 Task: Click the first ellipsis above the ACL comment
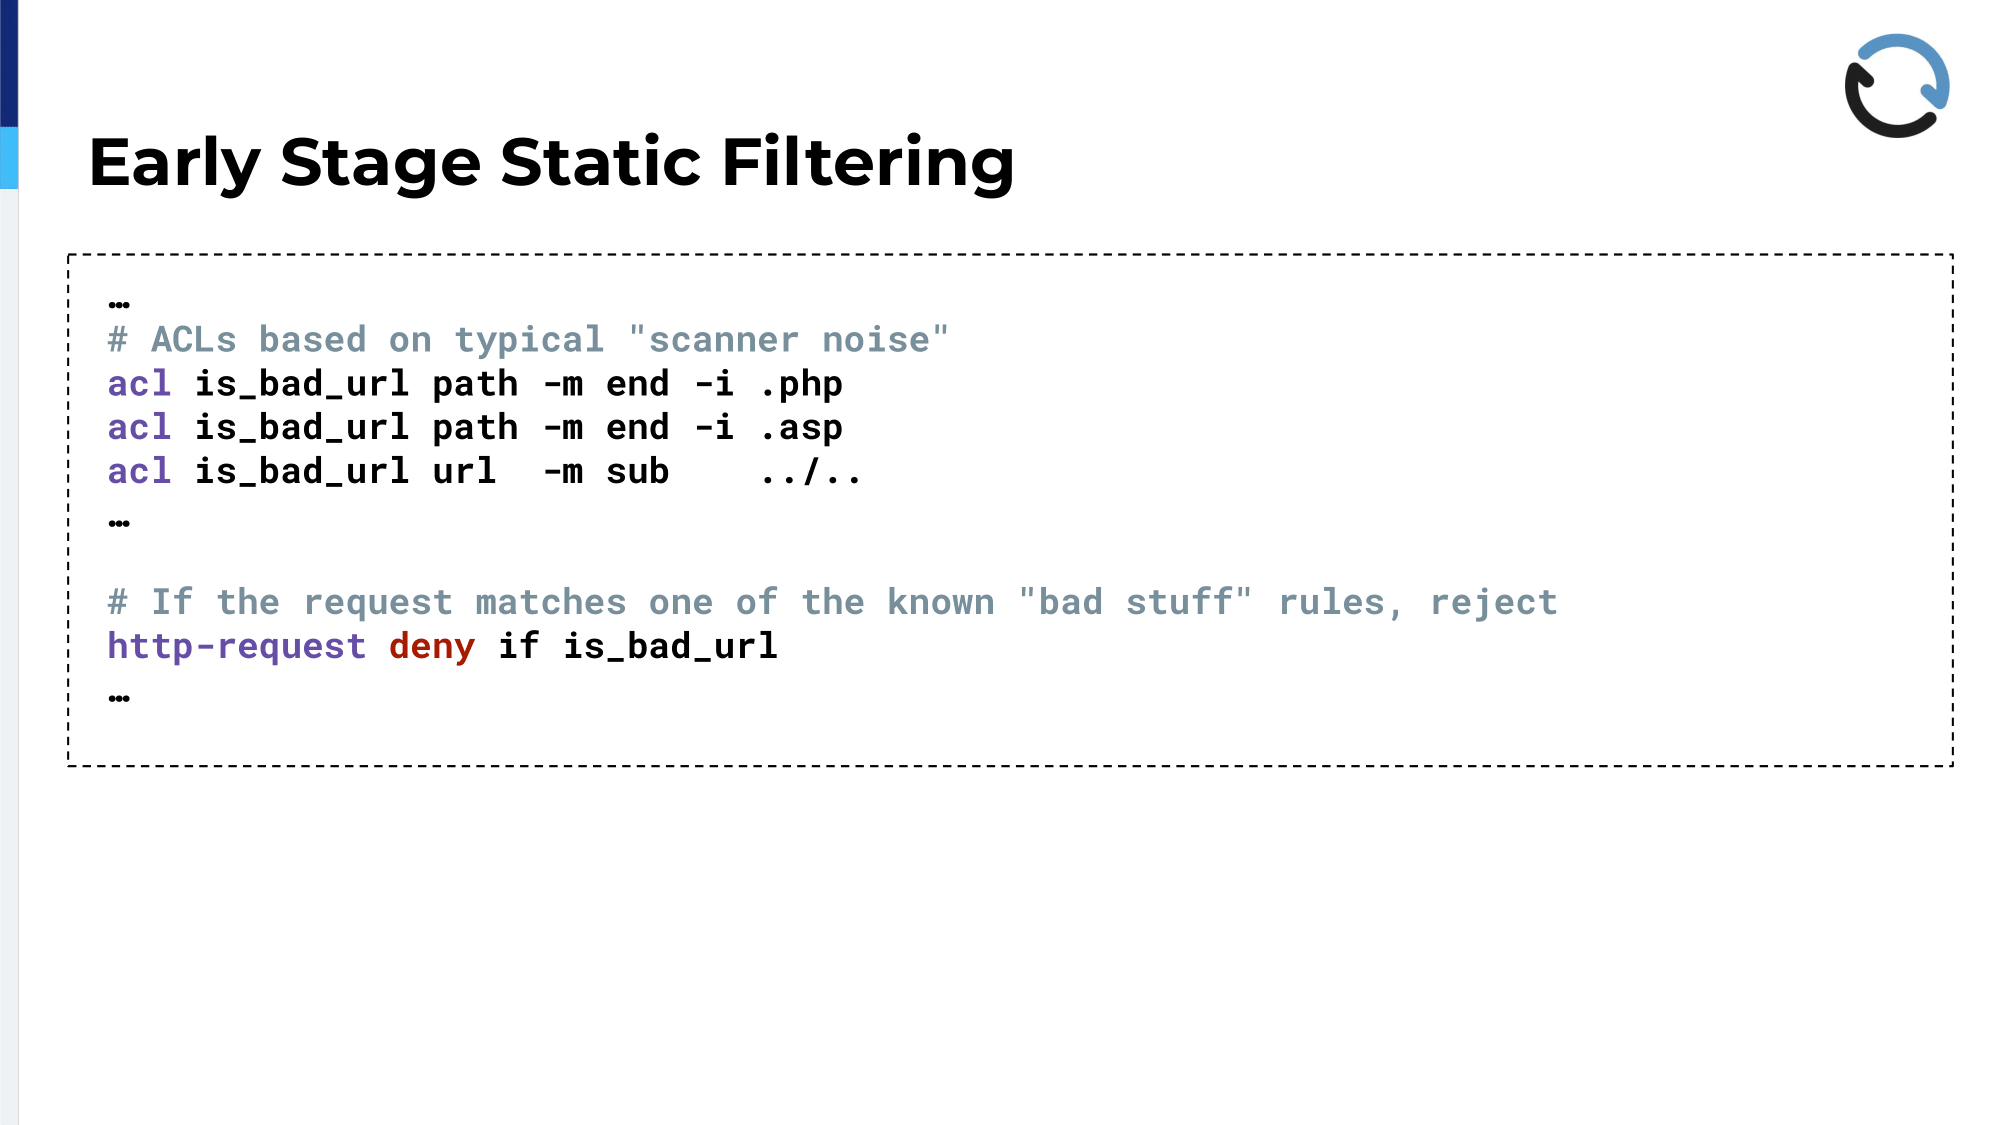click(119, 304)
